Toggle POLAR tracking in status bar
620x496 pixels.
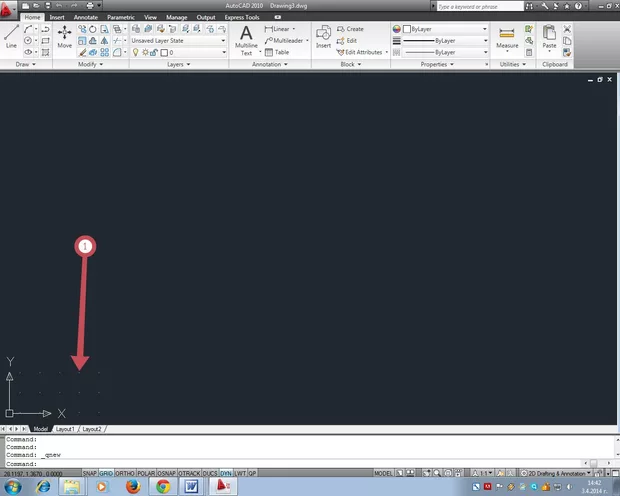[146, 473]
